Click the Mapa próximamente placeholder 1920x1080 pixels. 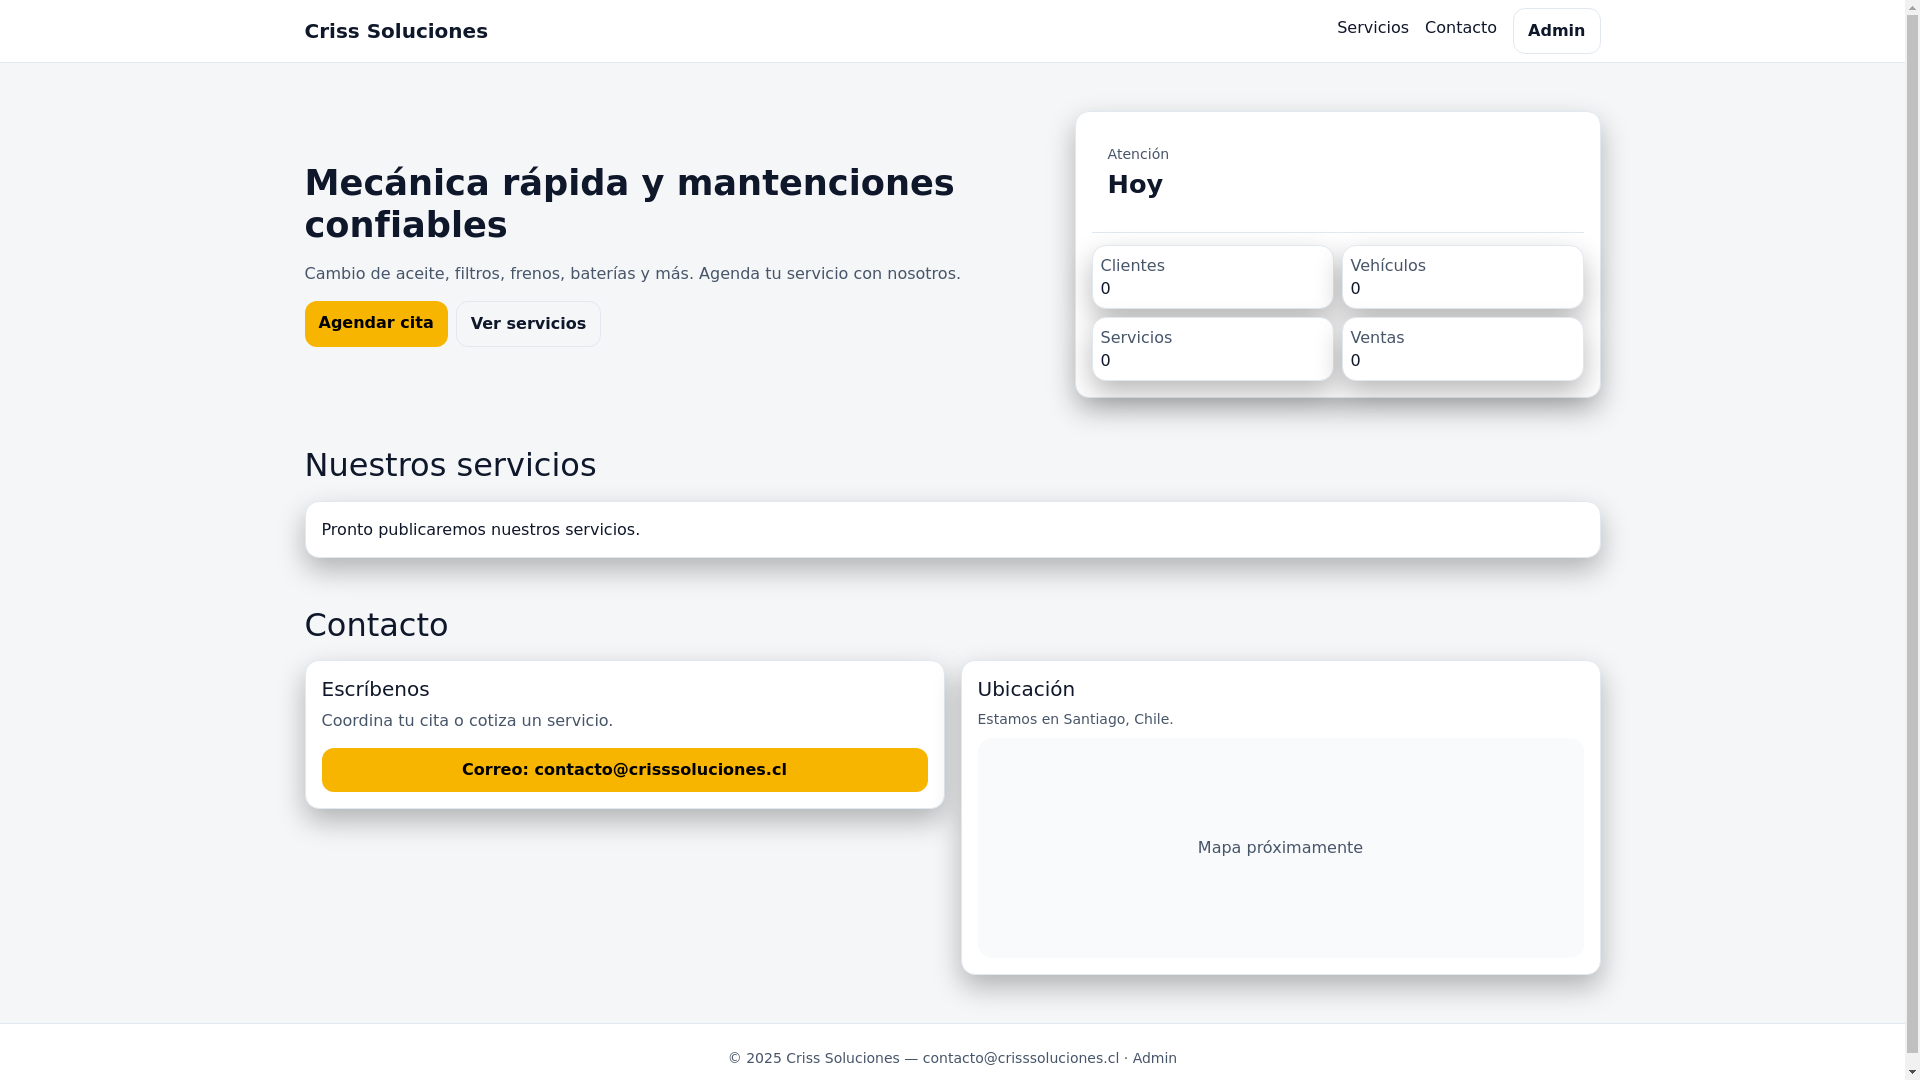(1279, 847)
